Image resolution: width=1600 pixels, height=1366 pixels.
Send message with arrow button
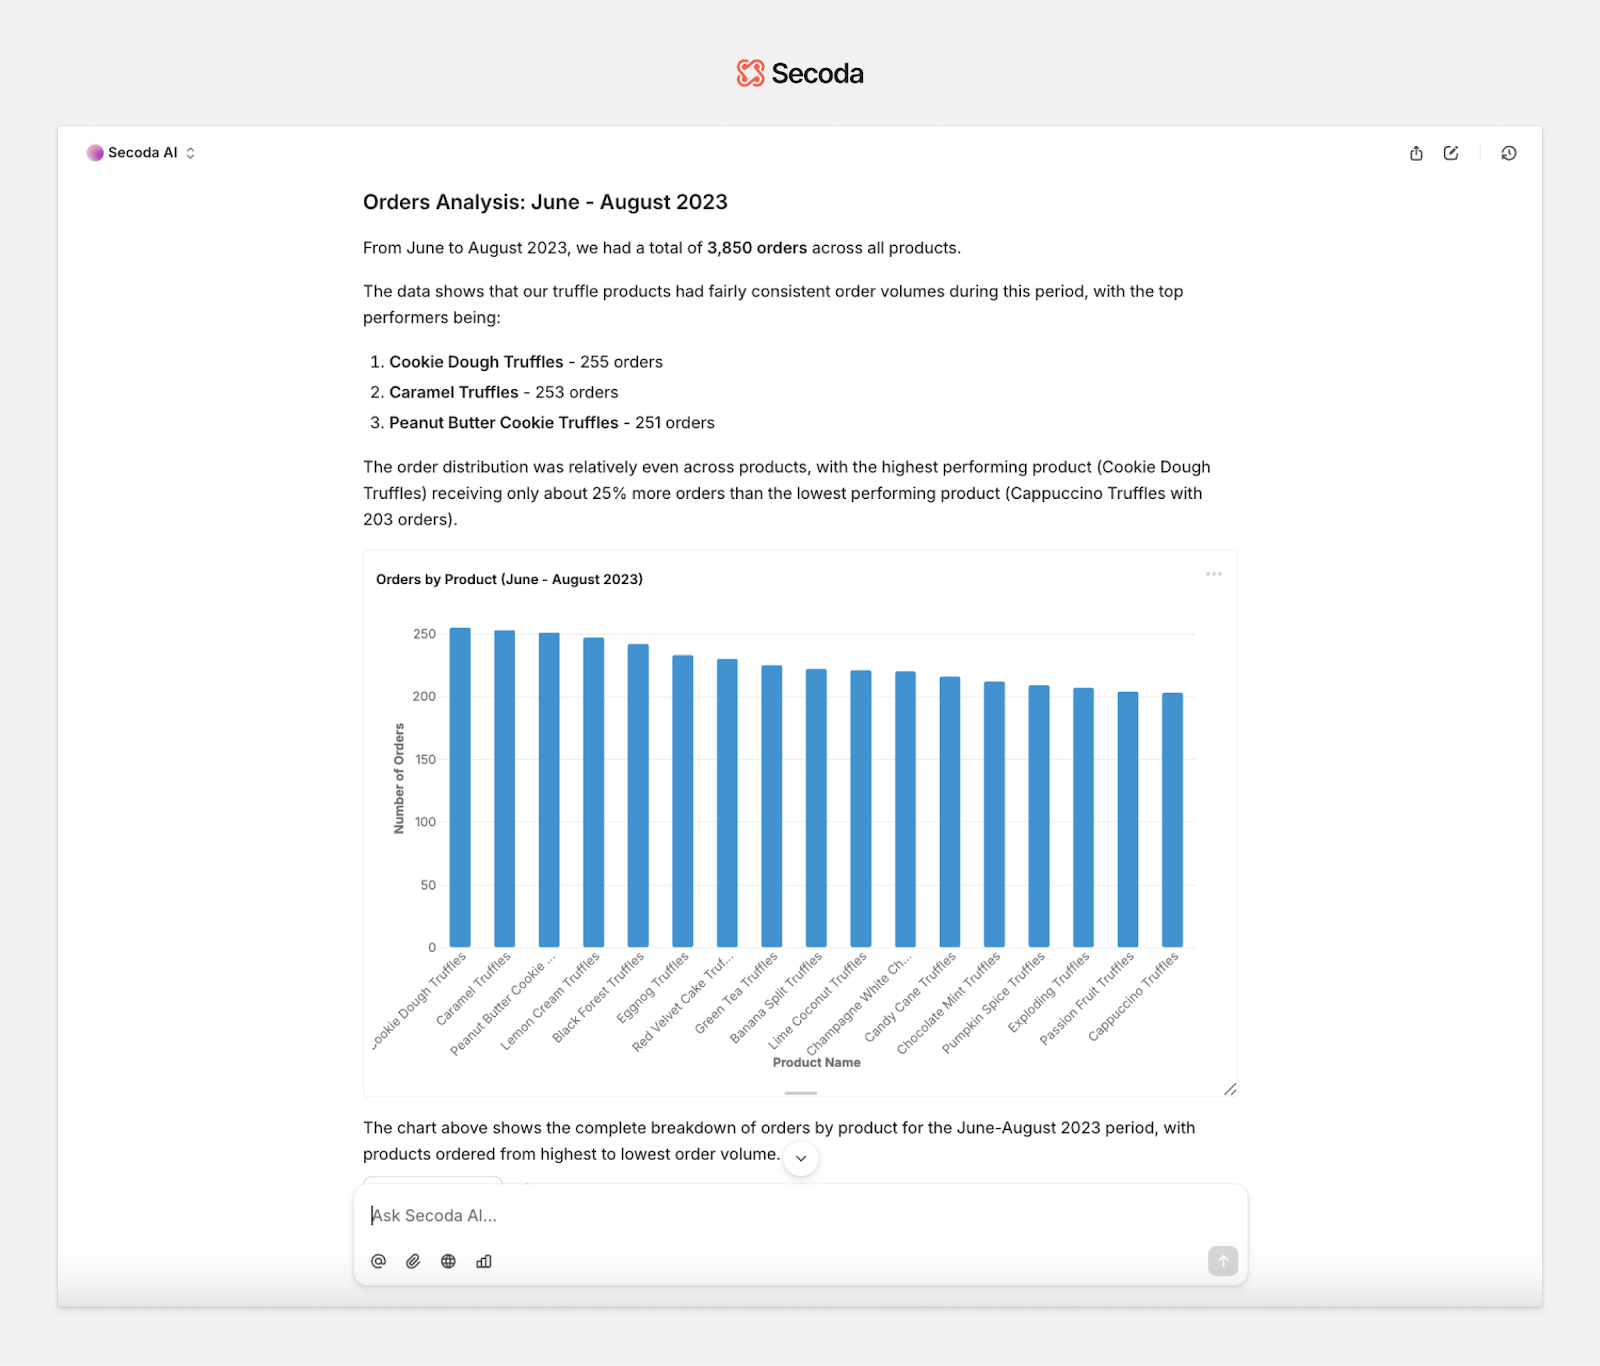click(x=1223, y=1261)
